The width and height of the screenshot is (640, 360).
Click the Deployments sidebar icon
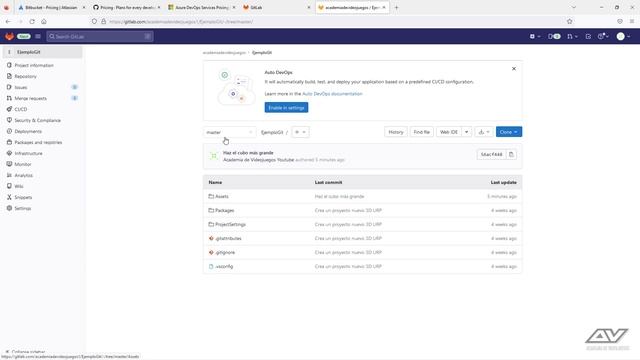(x=9, y=131)
